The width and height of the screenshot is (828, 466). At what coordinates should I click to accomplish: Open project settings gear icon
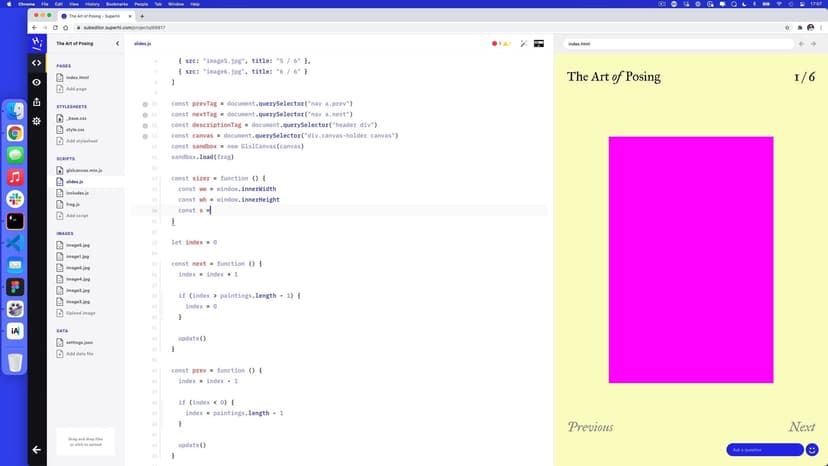tap(37, 121)
